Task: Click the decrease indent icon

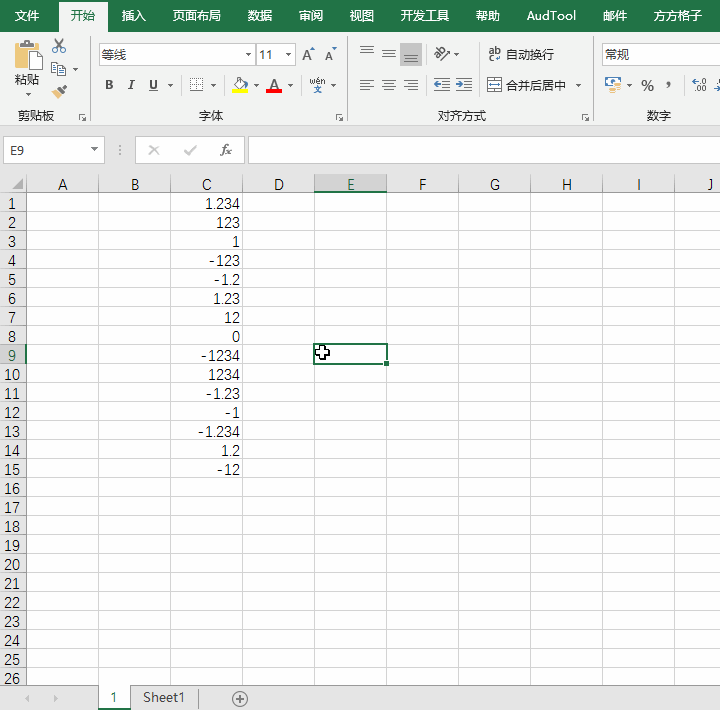Action: click(442, 85)
